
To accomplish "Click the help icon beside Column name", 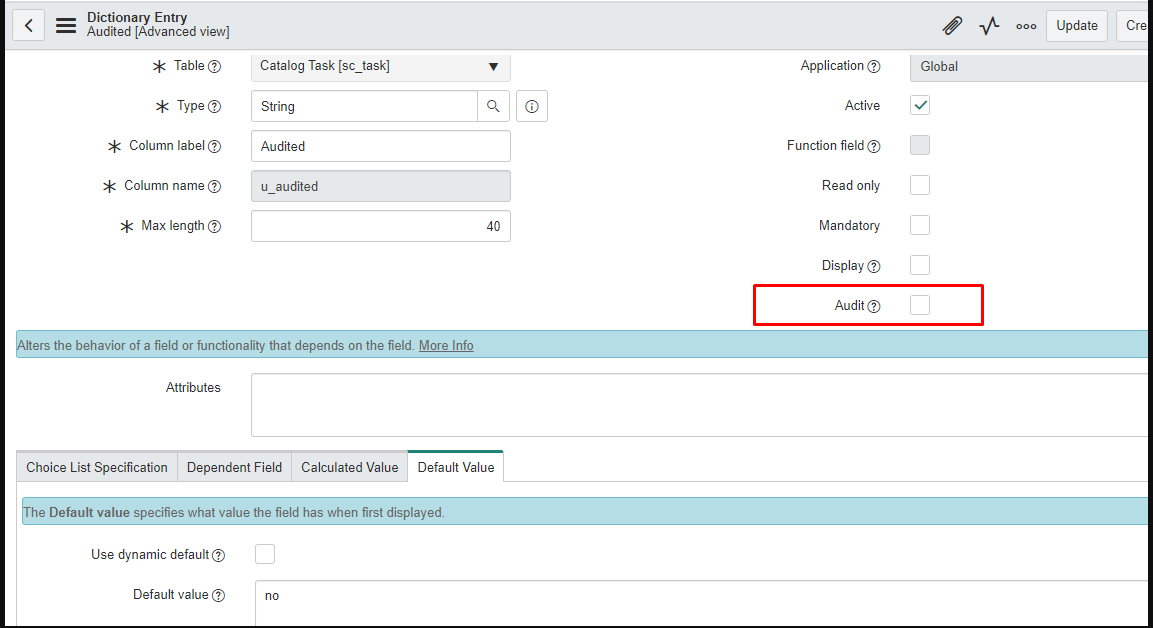I will click(x=214, y=187).
